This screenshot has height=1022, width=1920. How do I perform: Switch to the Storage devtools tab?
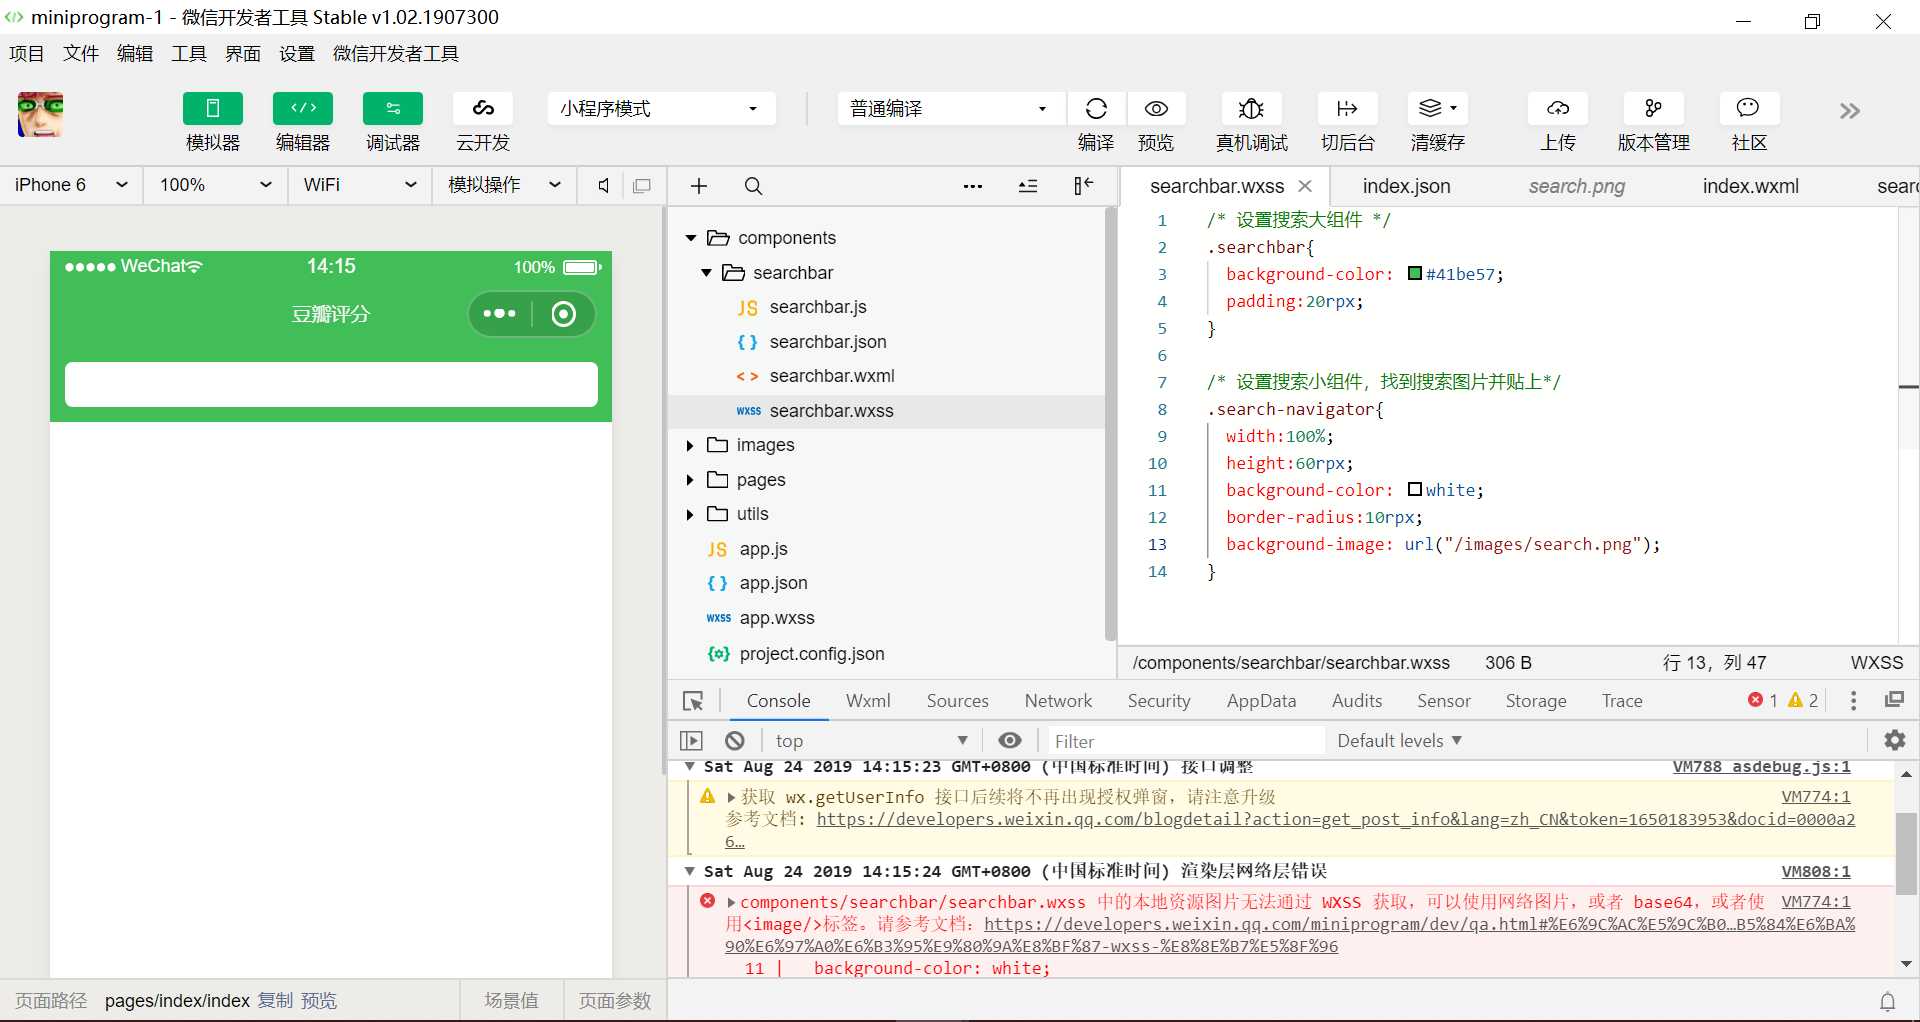pyautogui.click(x=1536, y=701)
